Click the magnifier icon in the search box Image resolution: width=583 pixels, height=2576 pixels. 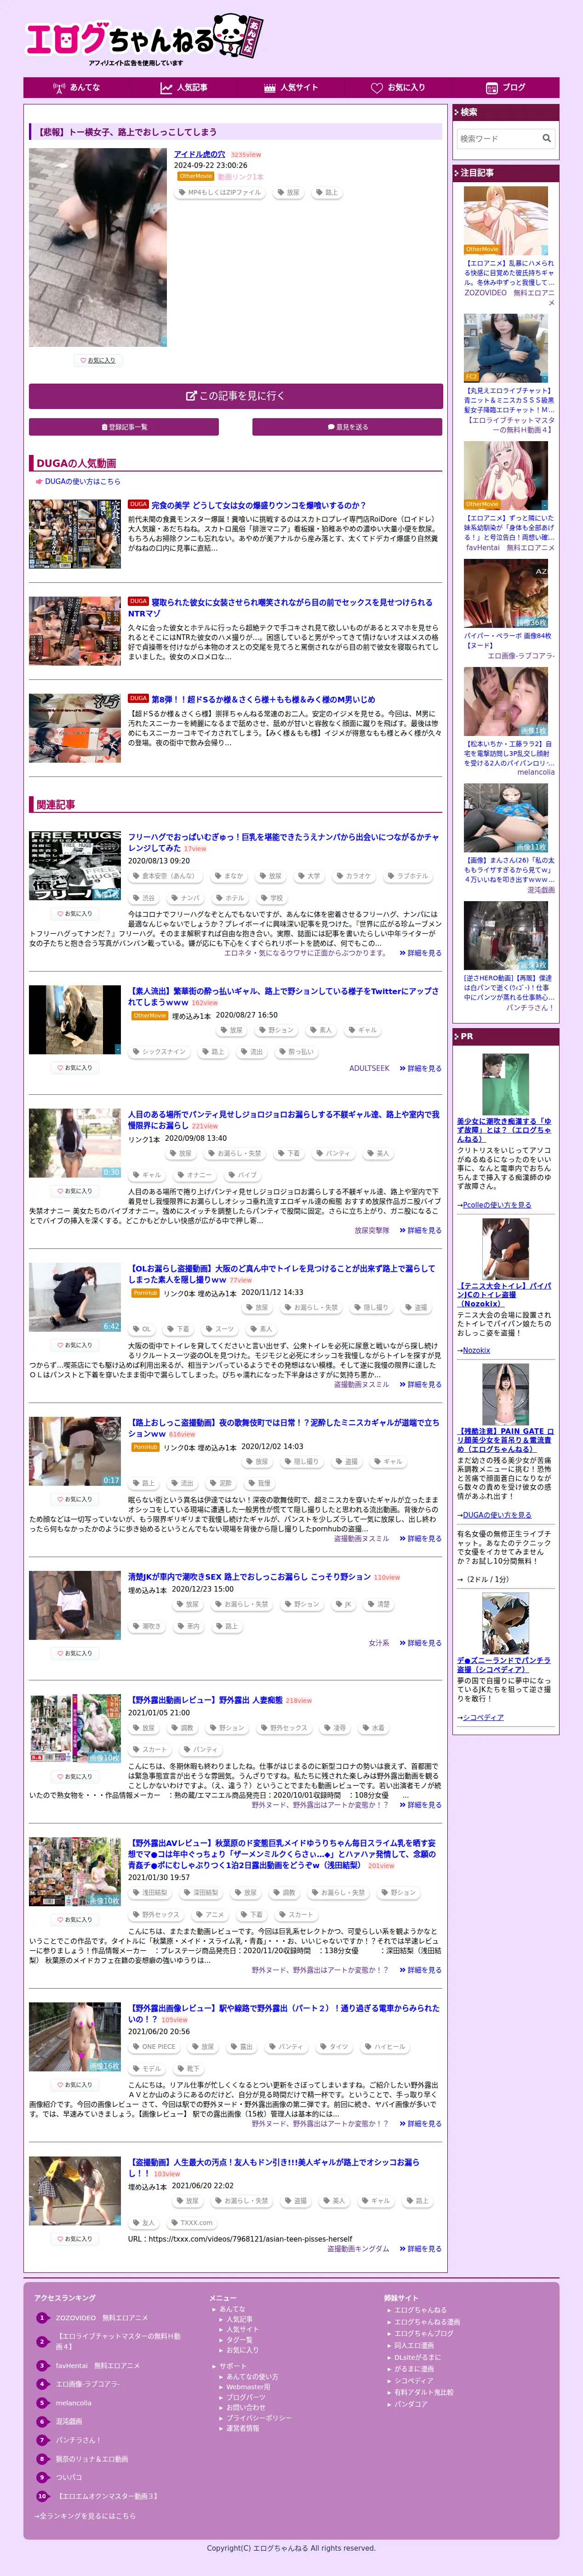pos(546,139)
